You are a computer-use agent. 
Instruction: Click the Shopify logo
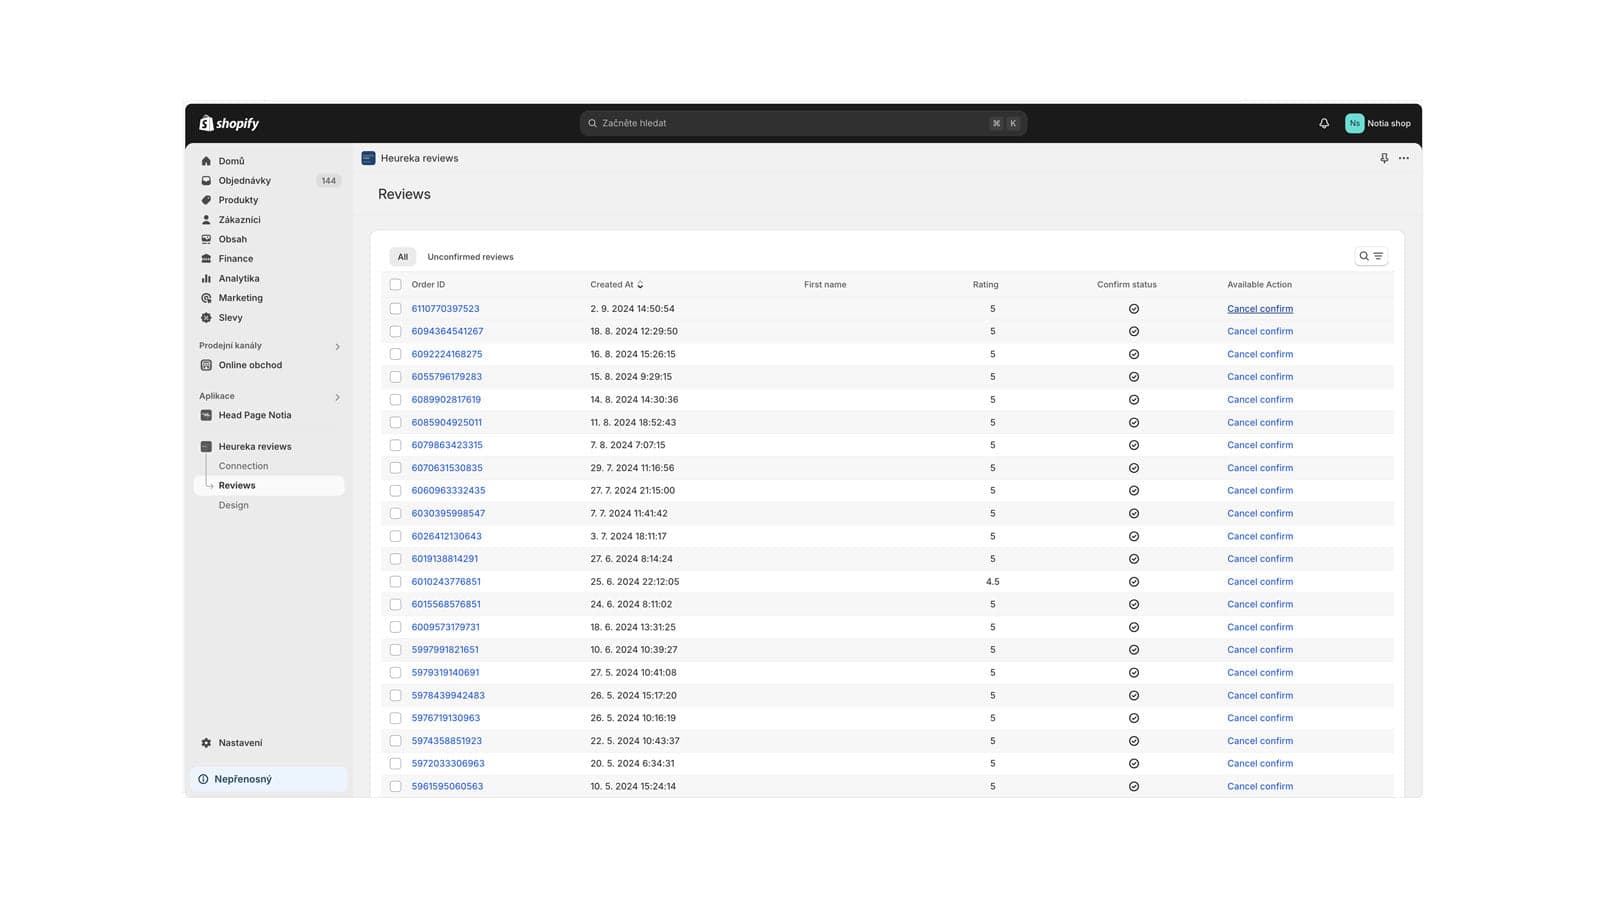point(229,123)
